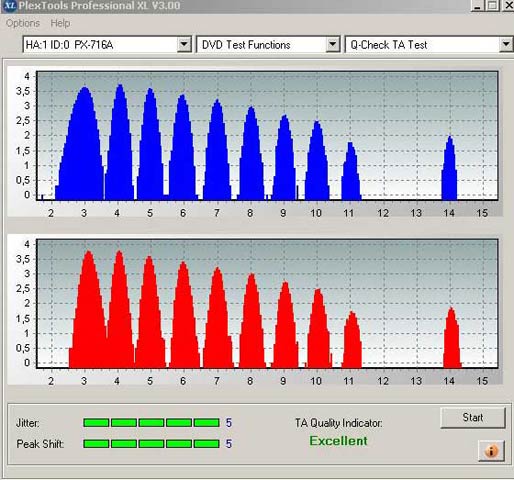
Task: Click the Excellent quality indicator text
Action: pos(338,441)
